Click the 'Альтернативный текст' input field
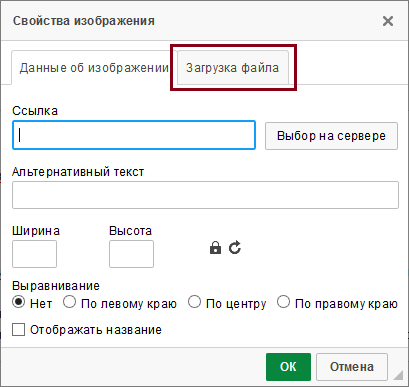 tap(205, 195)
